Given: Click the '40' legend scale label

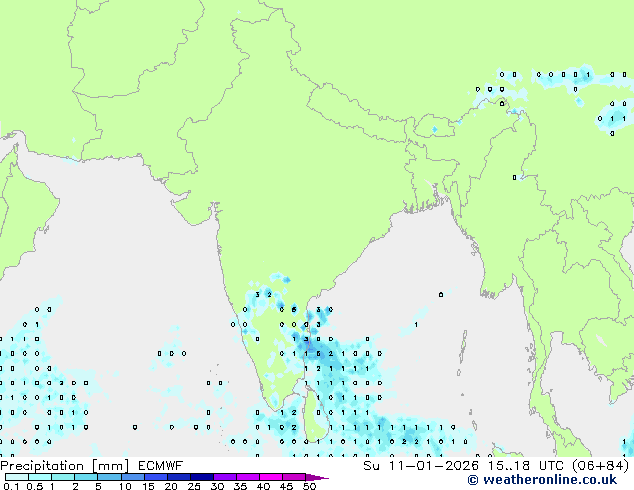Looking at the screenshot, I should pos(263,486).
